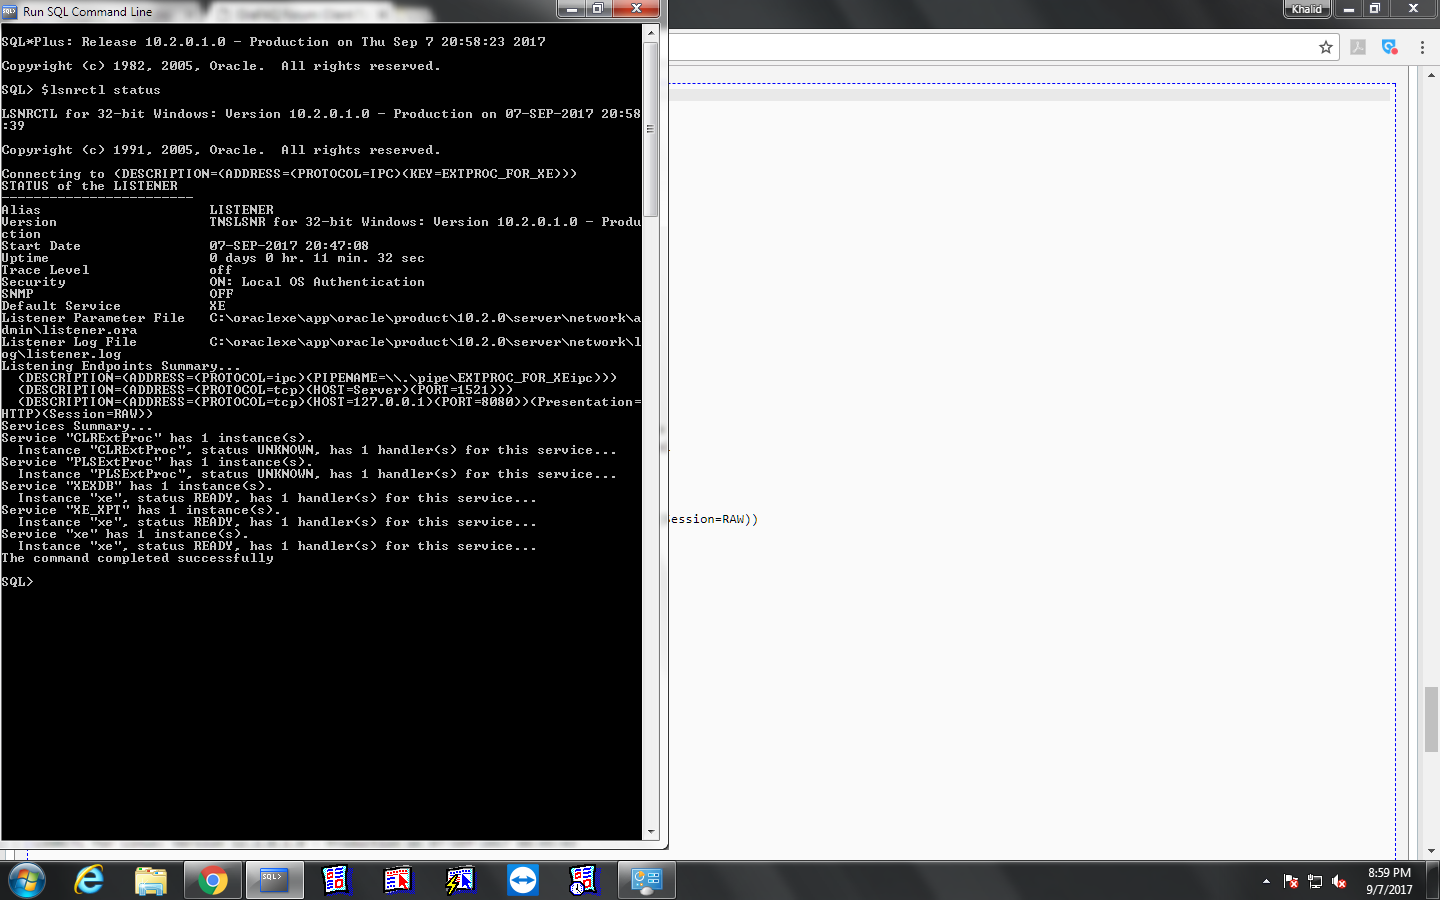Click the endpoint line with PORT=1521

coord(265,390)
